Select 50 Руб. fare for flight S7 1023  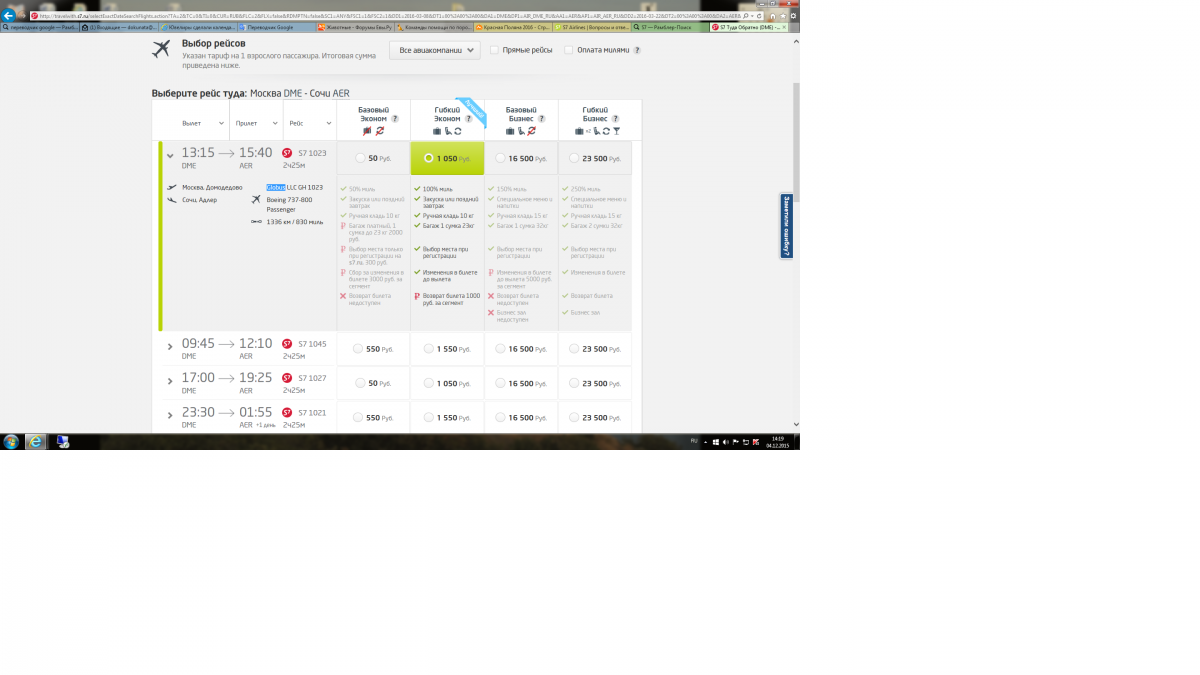(359, 158)
